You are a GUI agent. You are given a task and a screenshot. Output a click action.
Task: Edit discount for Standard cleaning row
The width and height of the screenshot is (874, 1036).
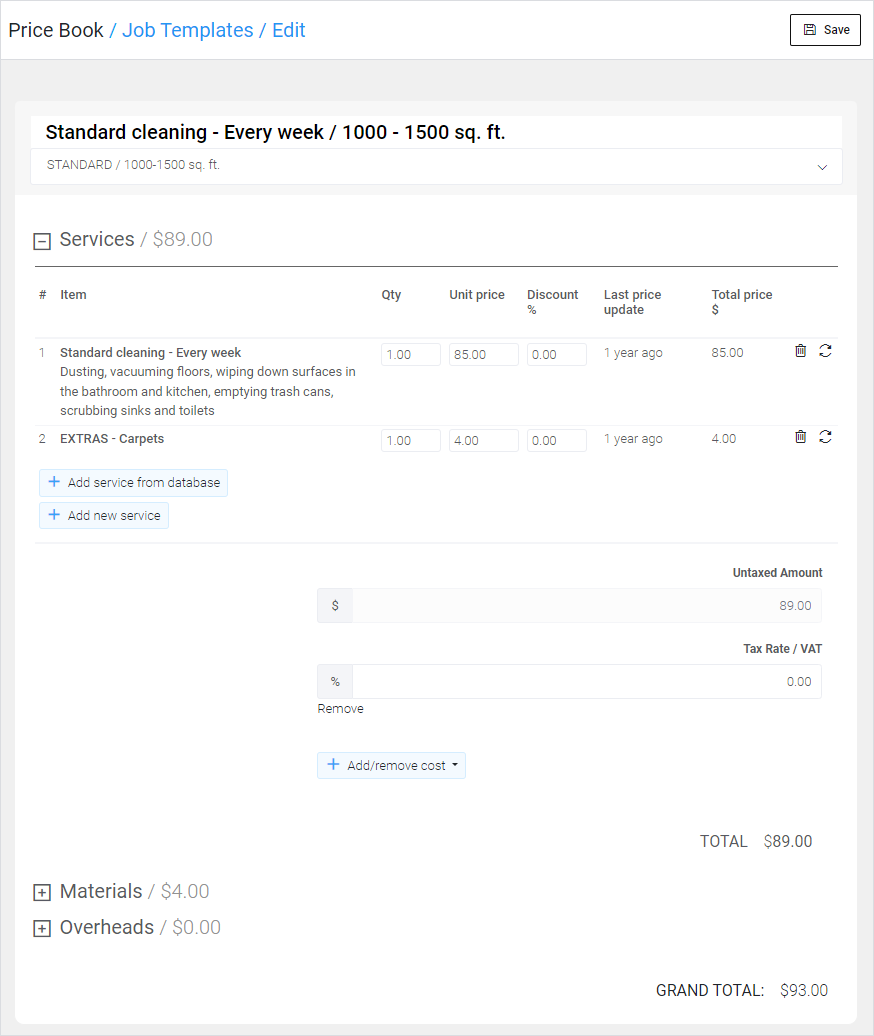(x=556, y=355)
